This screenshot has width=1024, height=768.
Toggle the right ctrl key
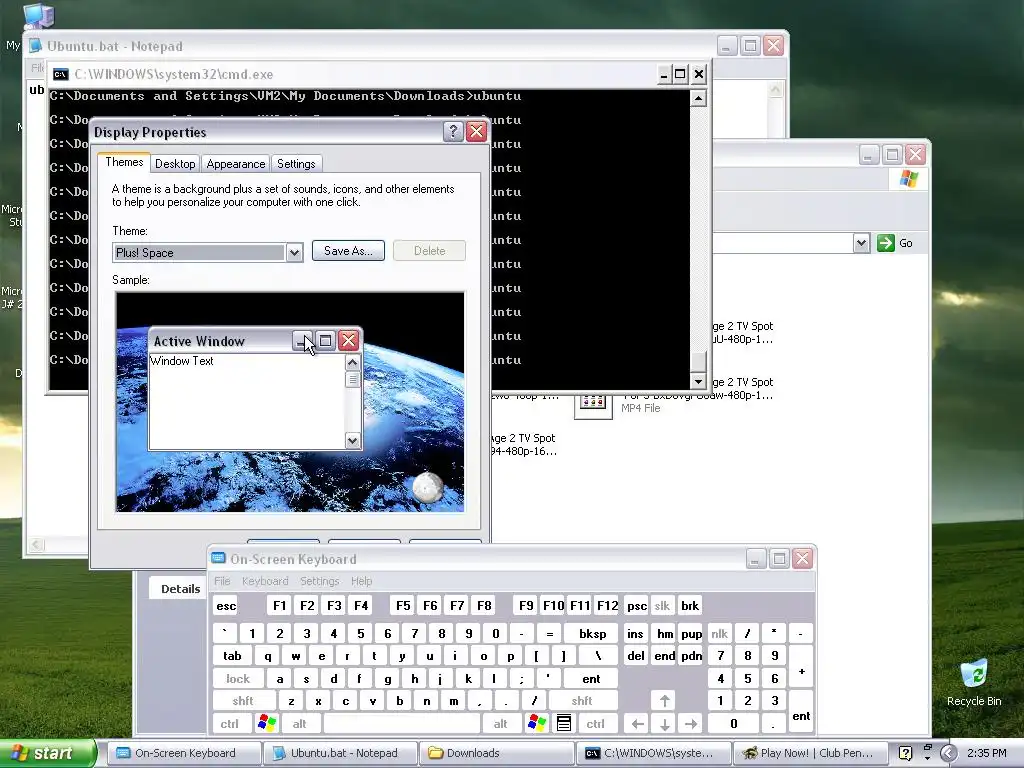click(x=595, y=724)
